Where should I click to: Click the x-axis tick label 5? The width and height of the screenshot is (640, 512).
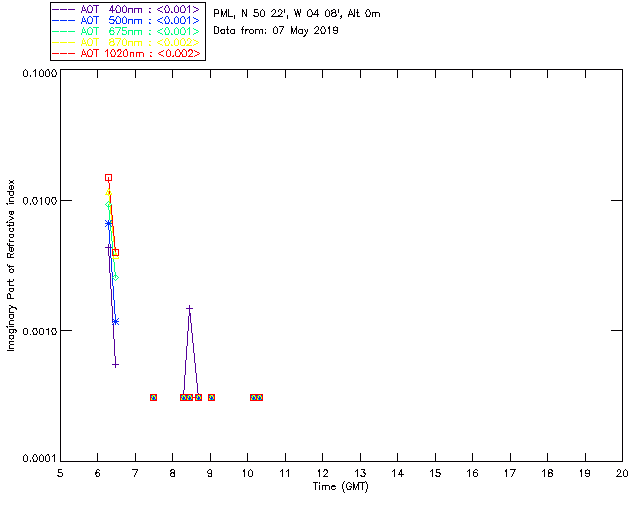pyautogui.click(x=60, y=473)
